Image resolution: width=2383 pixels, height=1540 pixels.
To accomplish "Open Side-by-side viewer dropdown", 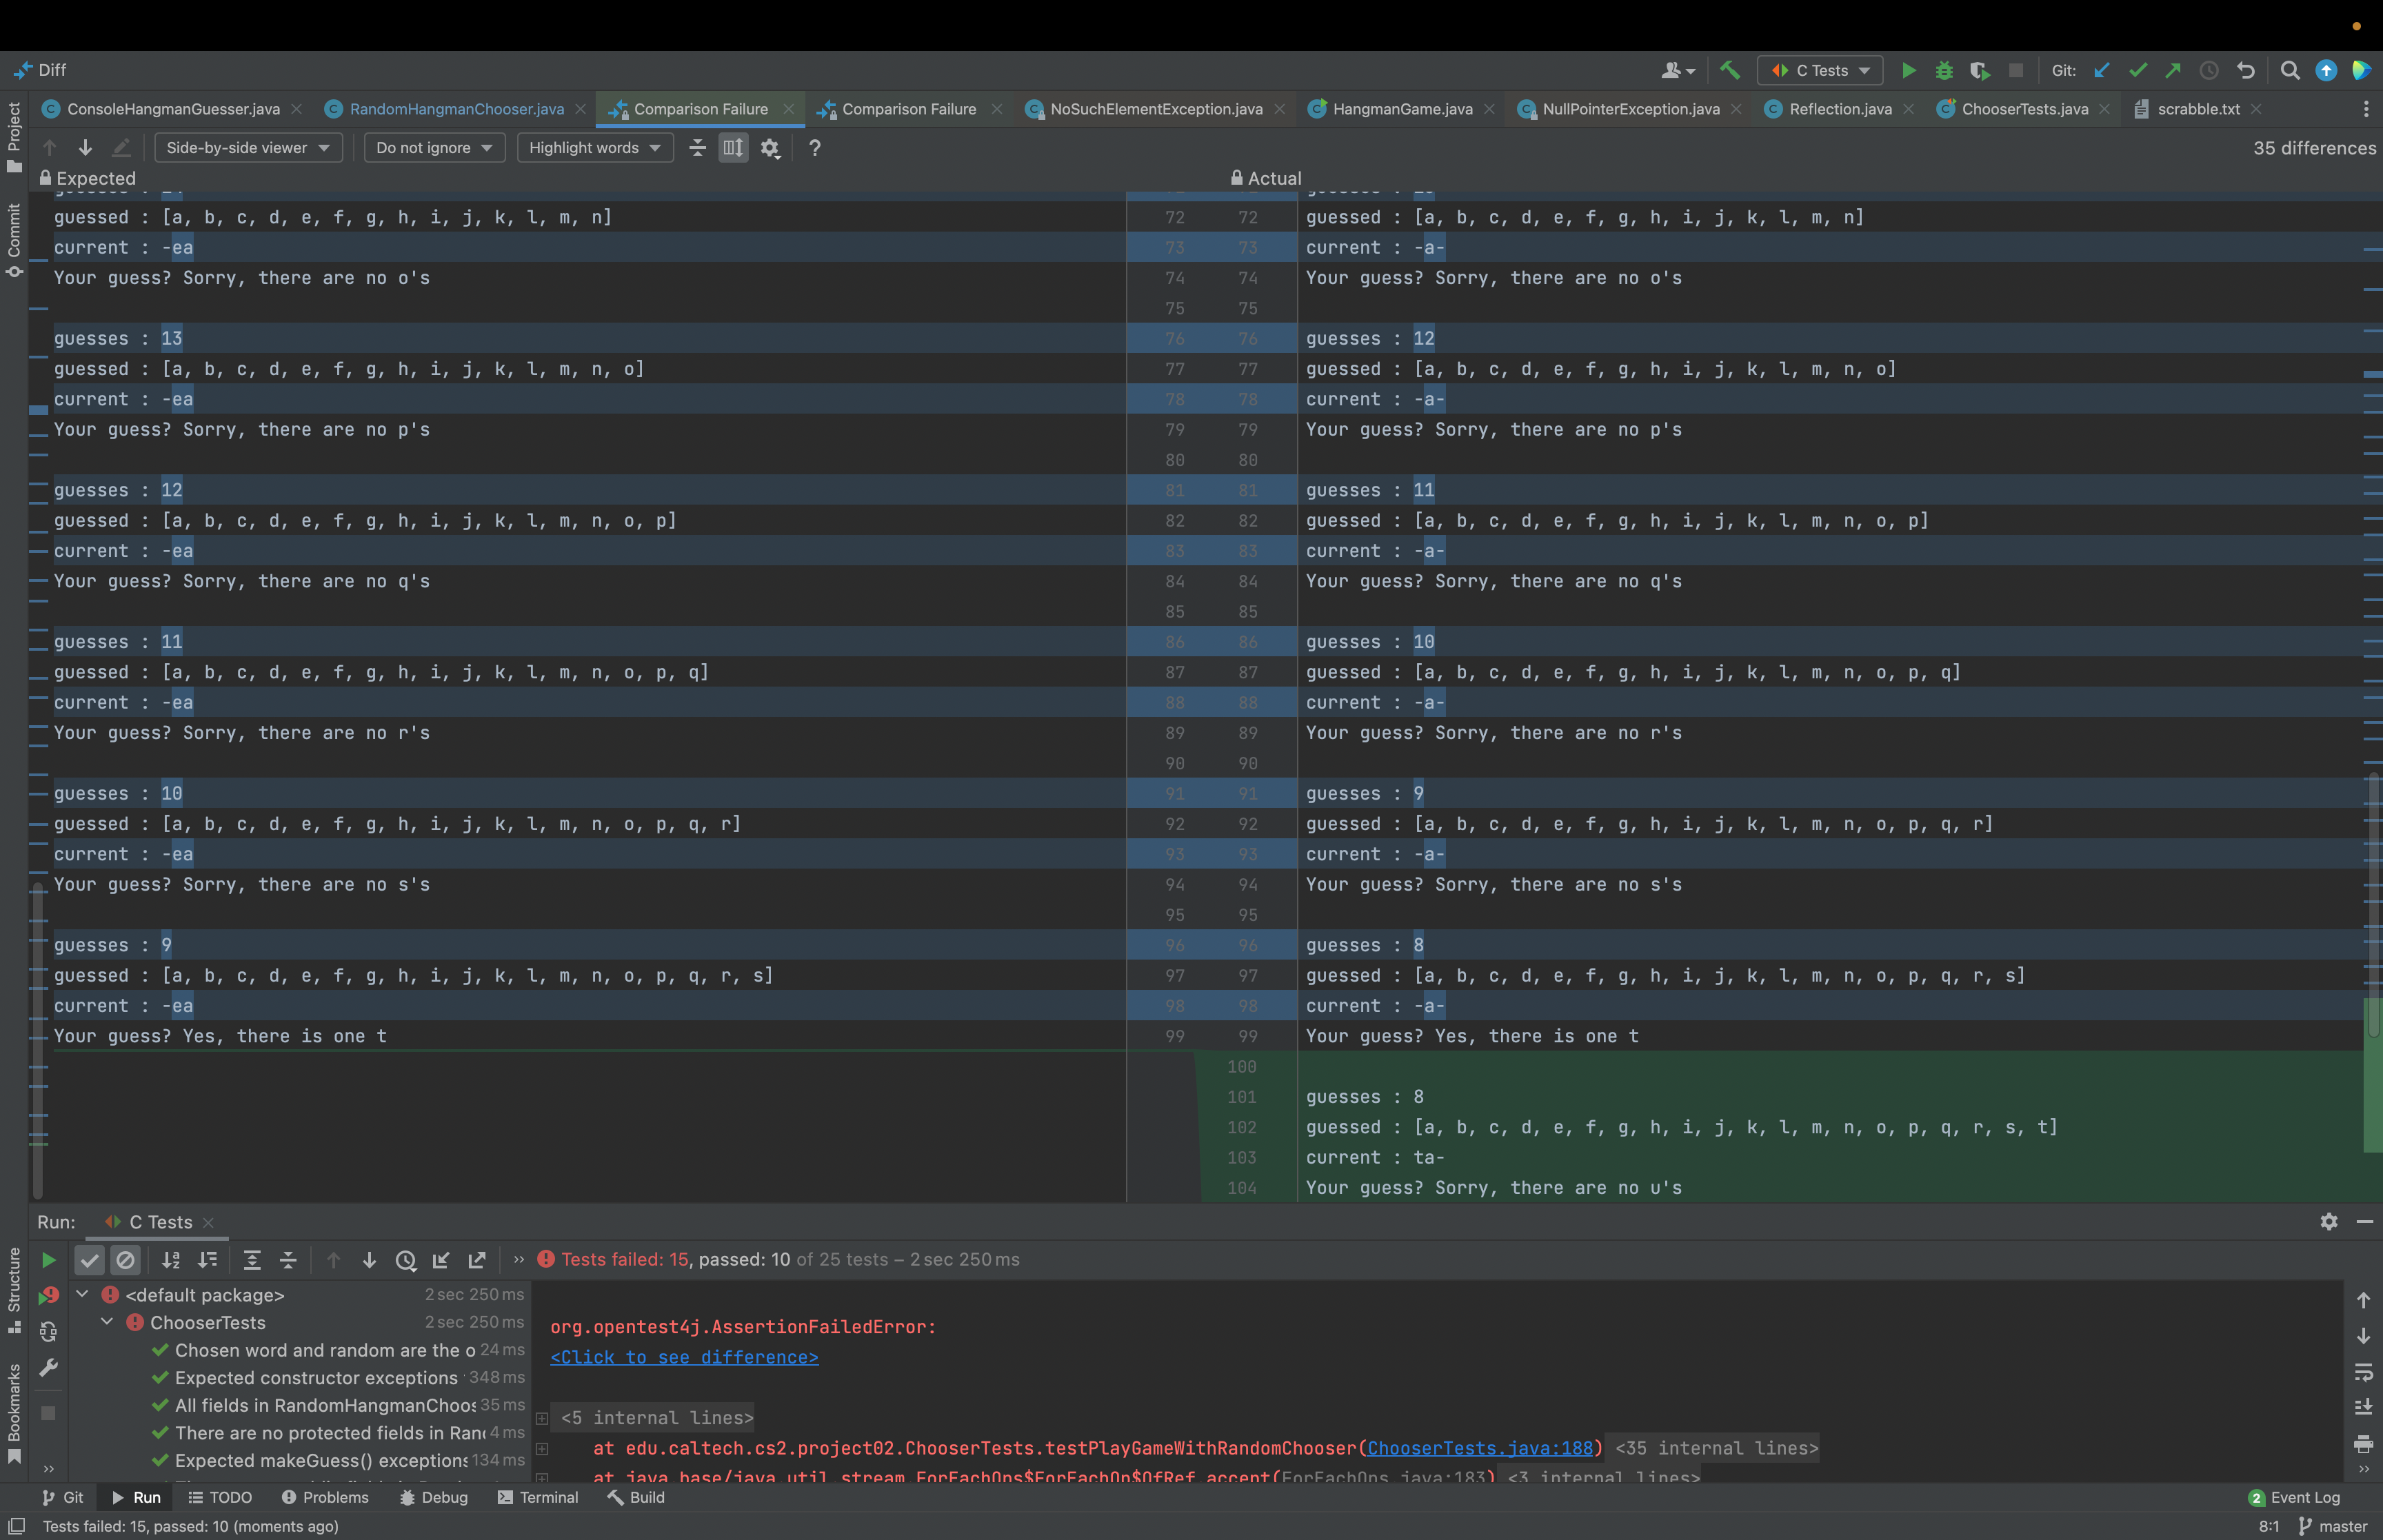I will [247, 148].
